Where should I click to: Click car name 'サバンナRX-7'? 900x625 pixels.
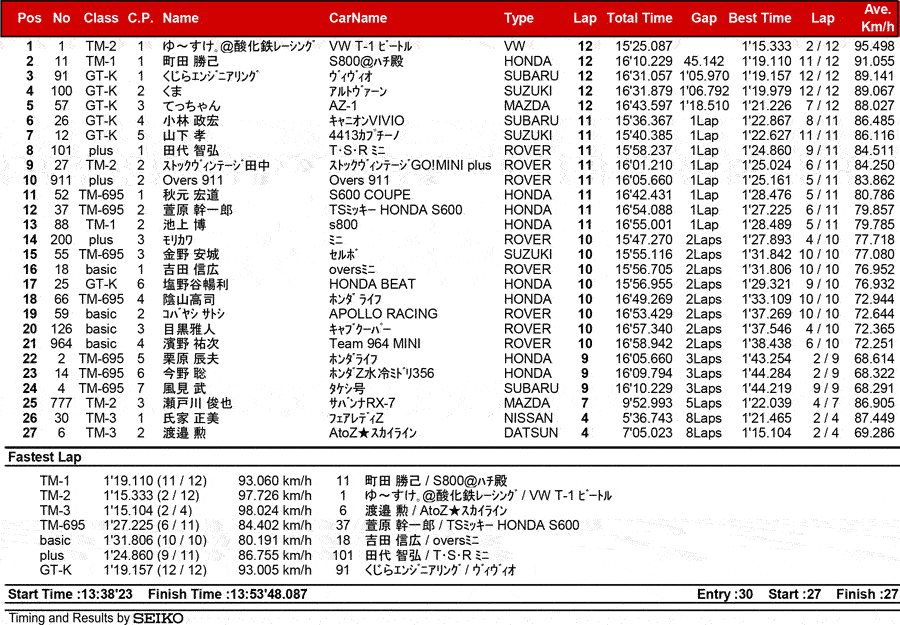coord(362,403)
